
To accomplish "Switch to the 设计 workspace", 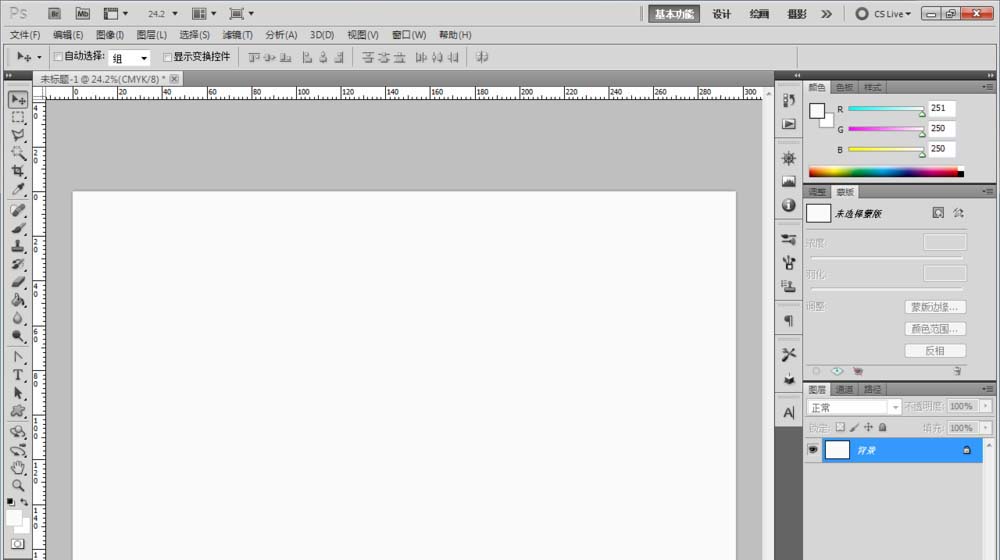I will [722, 14].
